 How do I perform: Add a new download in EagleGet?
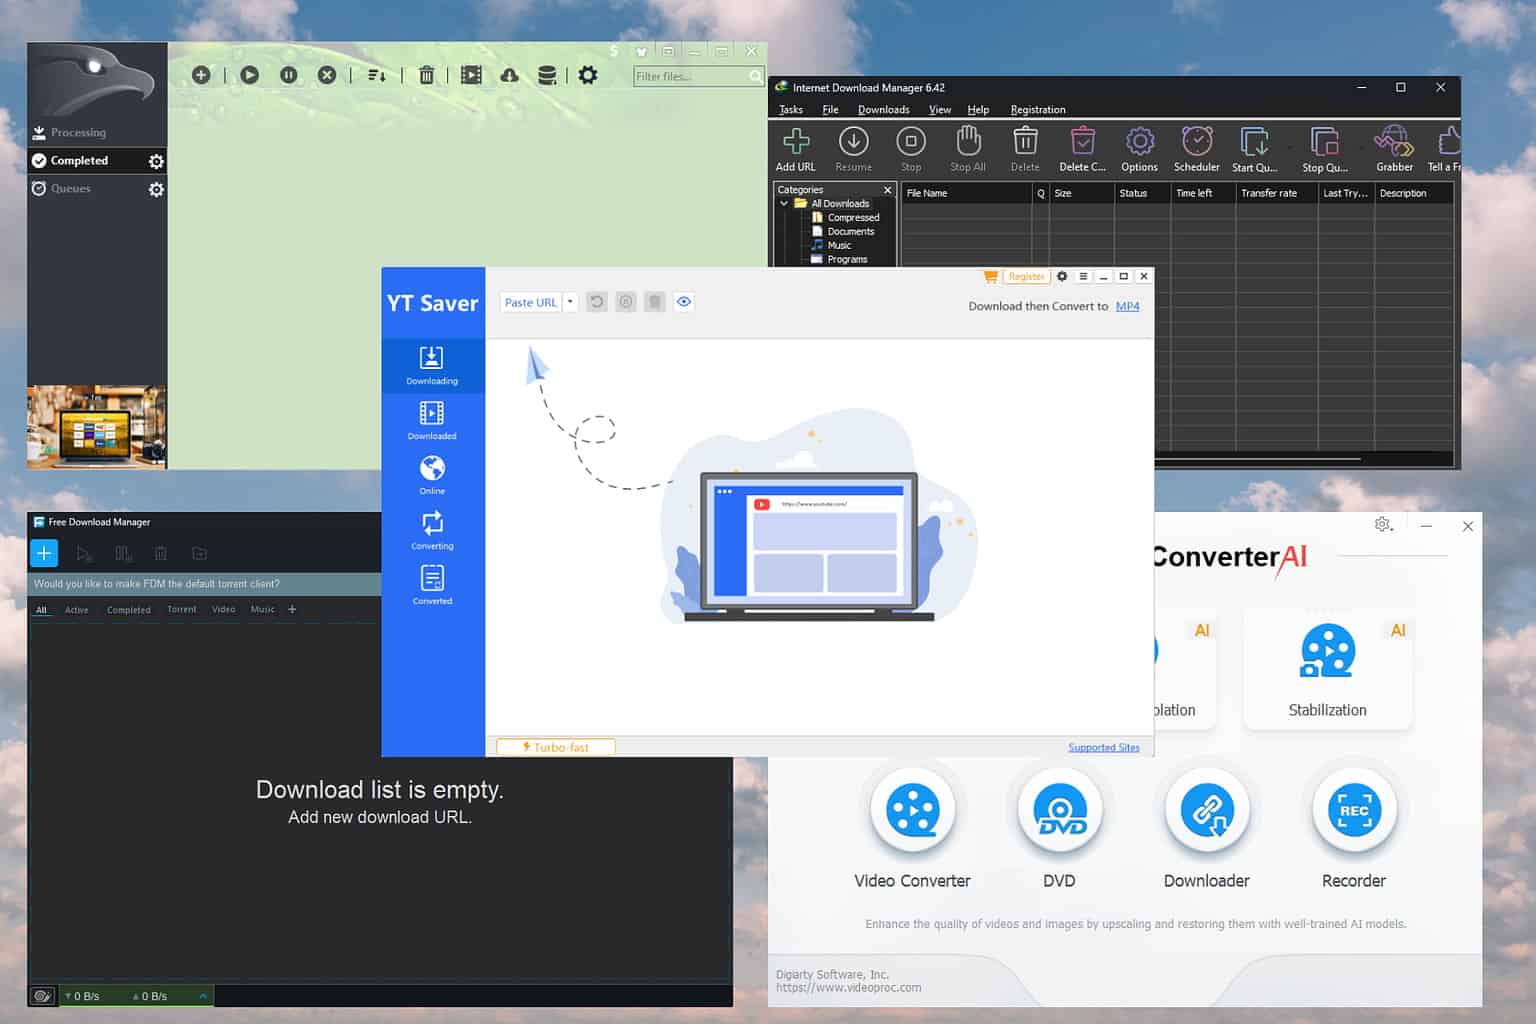[200, 74]
